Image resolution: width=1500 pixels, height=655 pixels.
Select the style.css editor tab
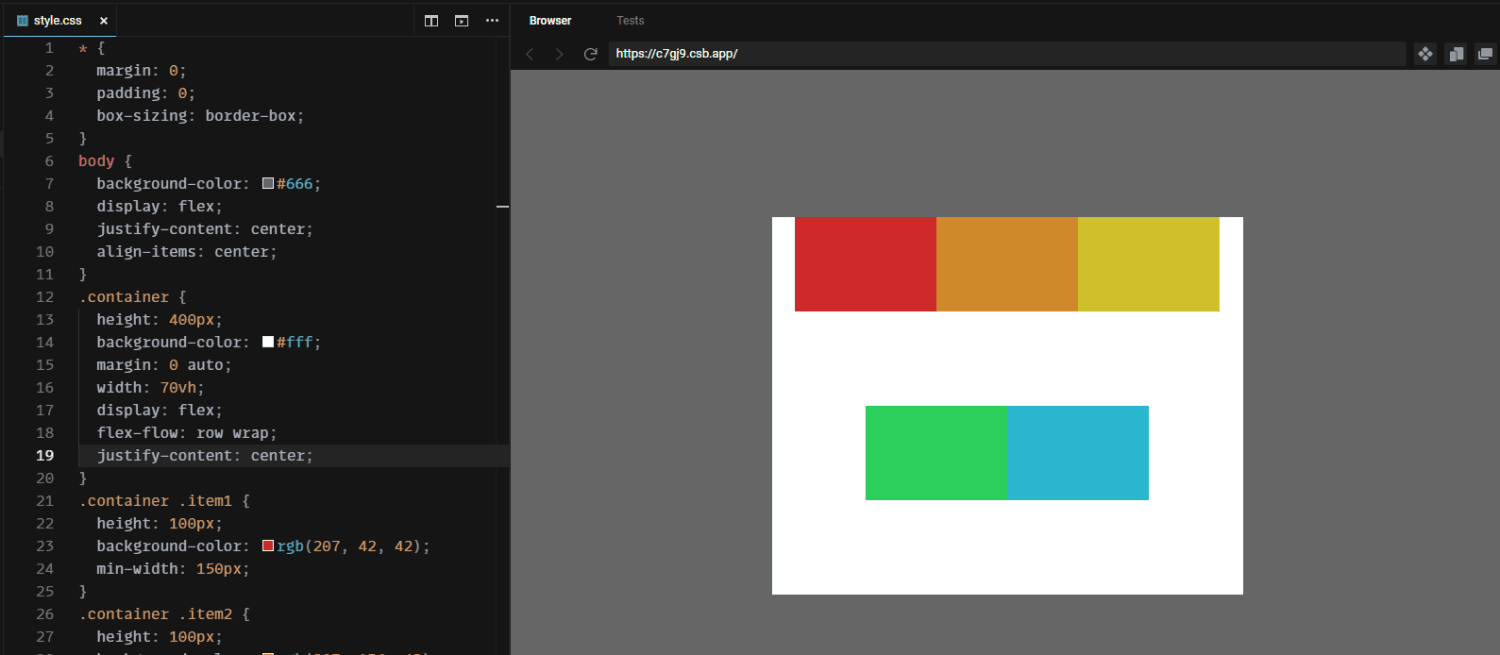tap(60, 20)
